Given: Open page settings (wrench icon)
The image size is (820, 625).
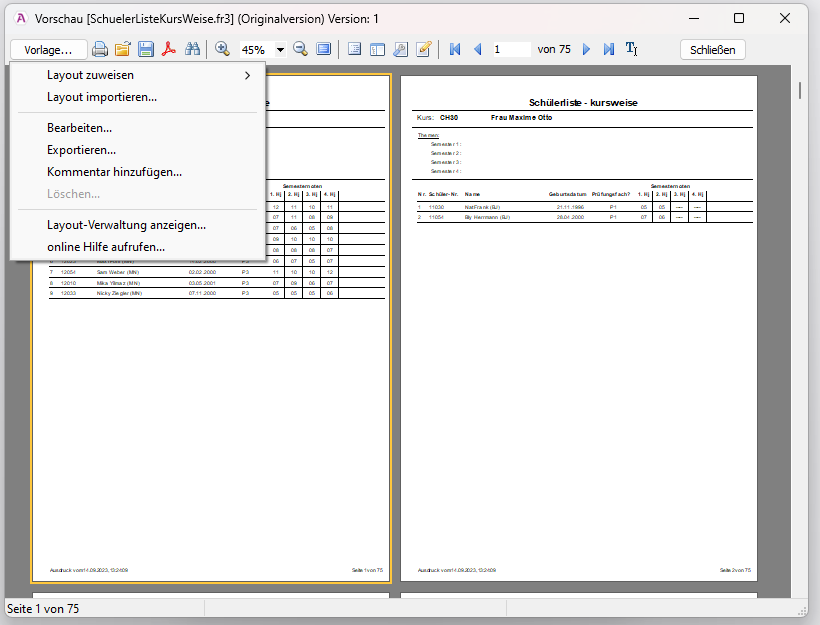Looking at the screenshot, I should pyautogui.click(x=401, y=49).
